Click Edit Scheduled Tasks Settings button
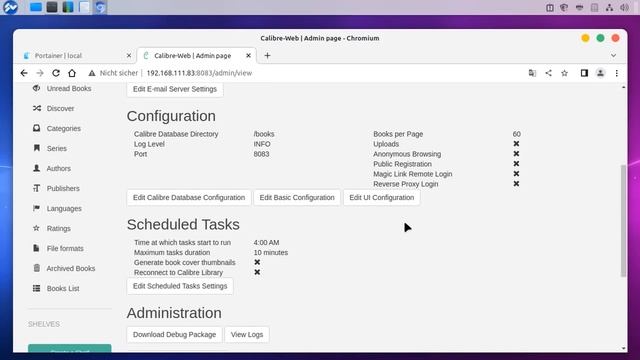This screenshot has height=360, width=640. pos(180,286)
